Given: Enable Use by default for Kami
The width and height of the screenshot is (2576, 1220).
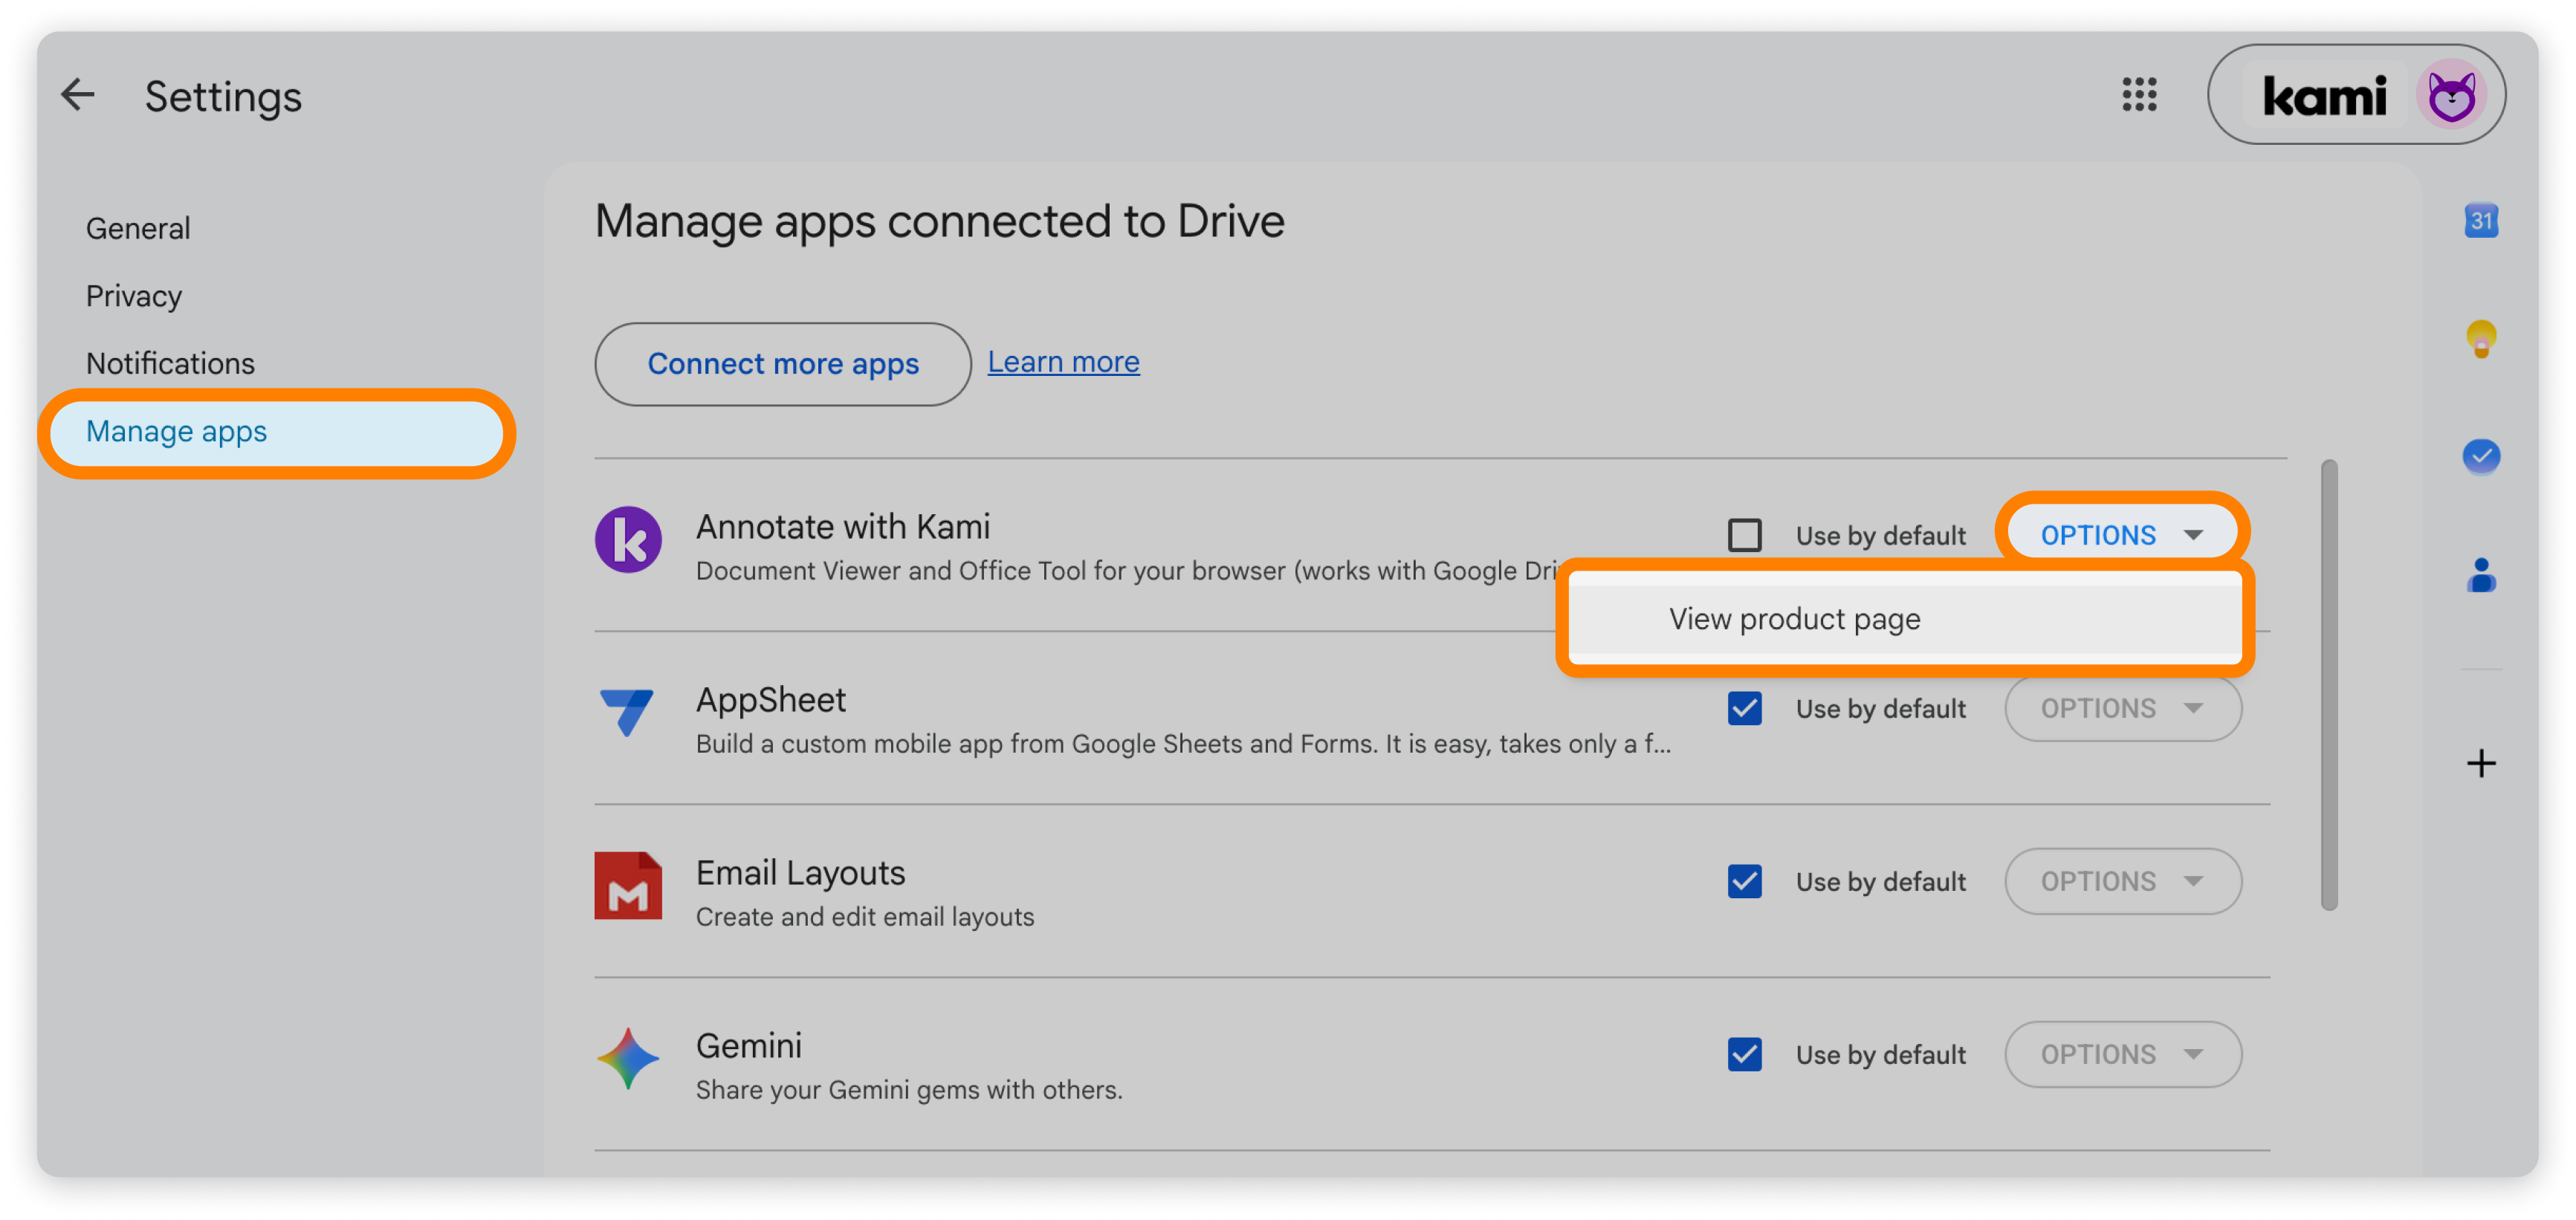Looking at the screenshot, I should pos(1744,535).
